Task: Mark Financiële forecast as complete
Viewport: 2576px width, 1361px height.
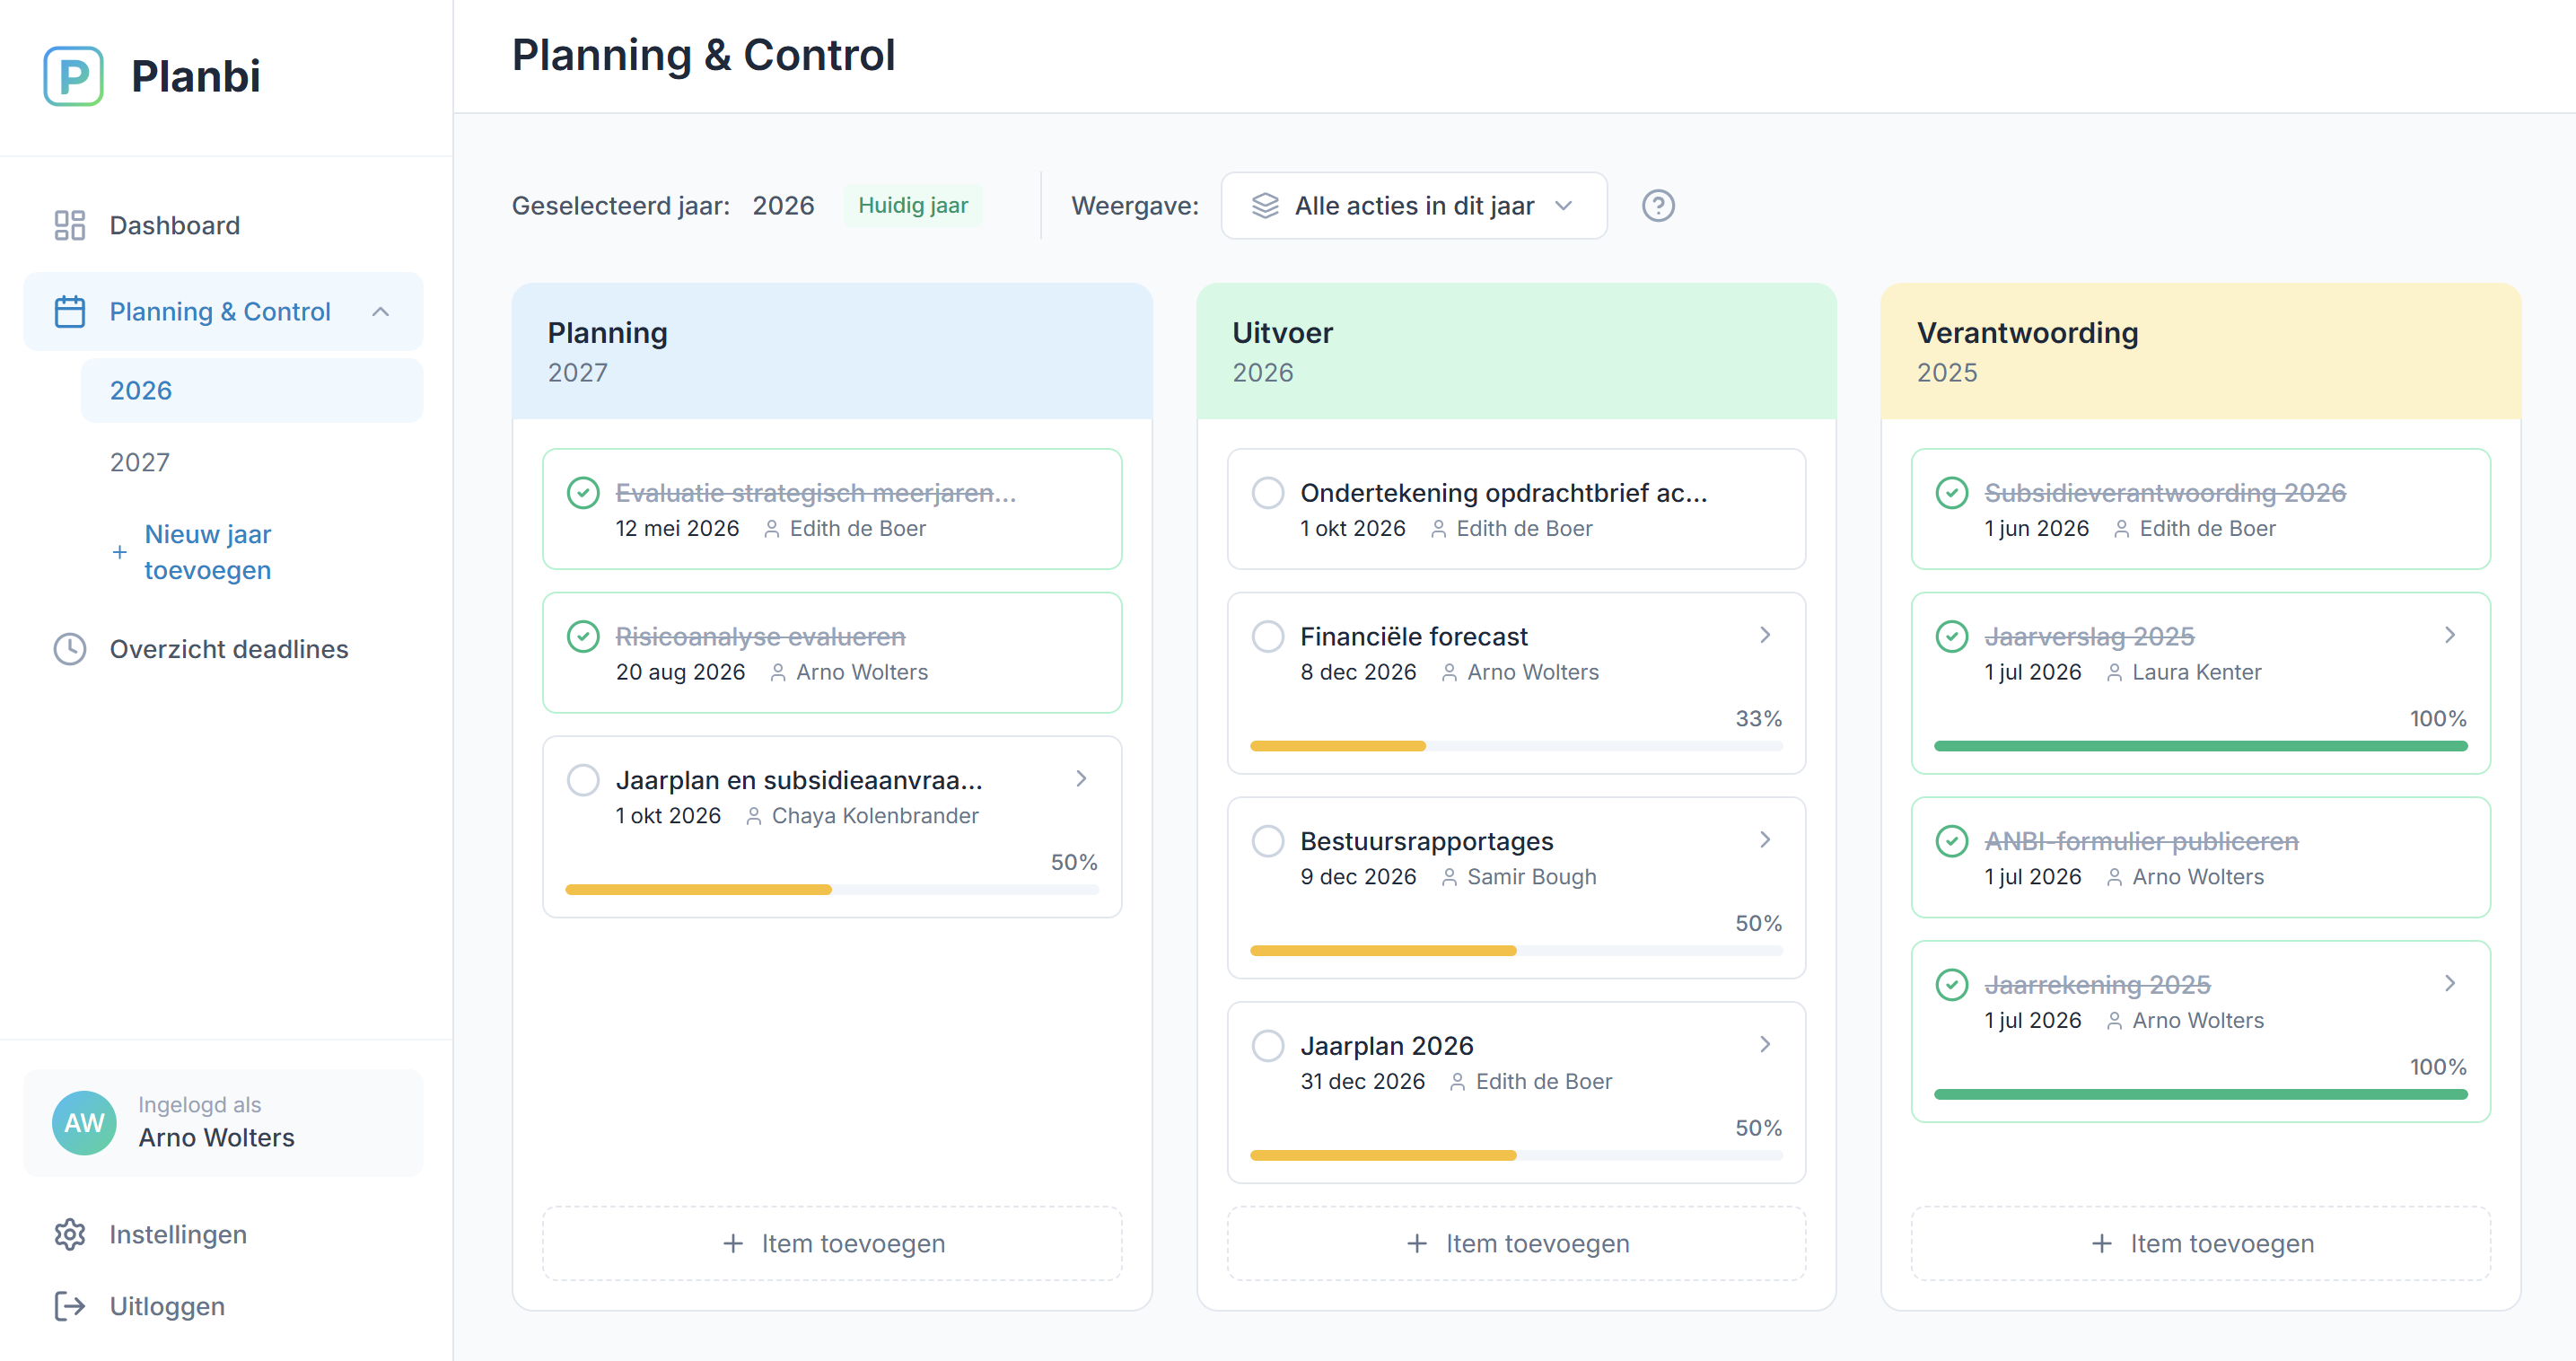Action: (x=1268, y=637)
